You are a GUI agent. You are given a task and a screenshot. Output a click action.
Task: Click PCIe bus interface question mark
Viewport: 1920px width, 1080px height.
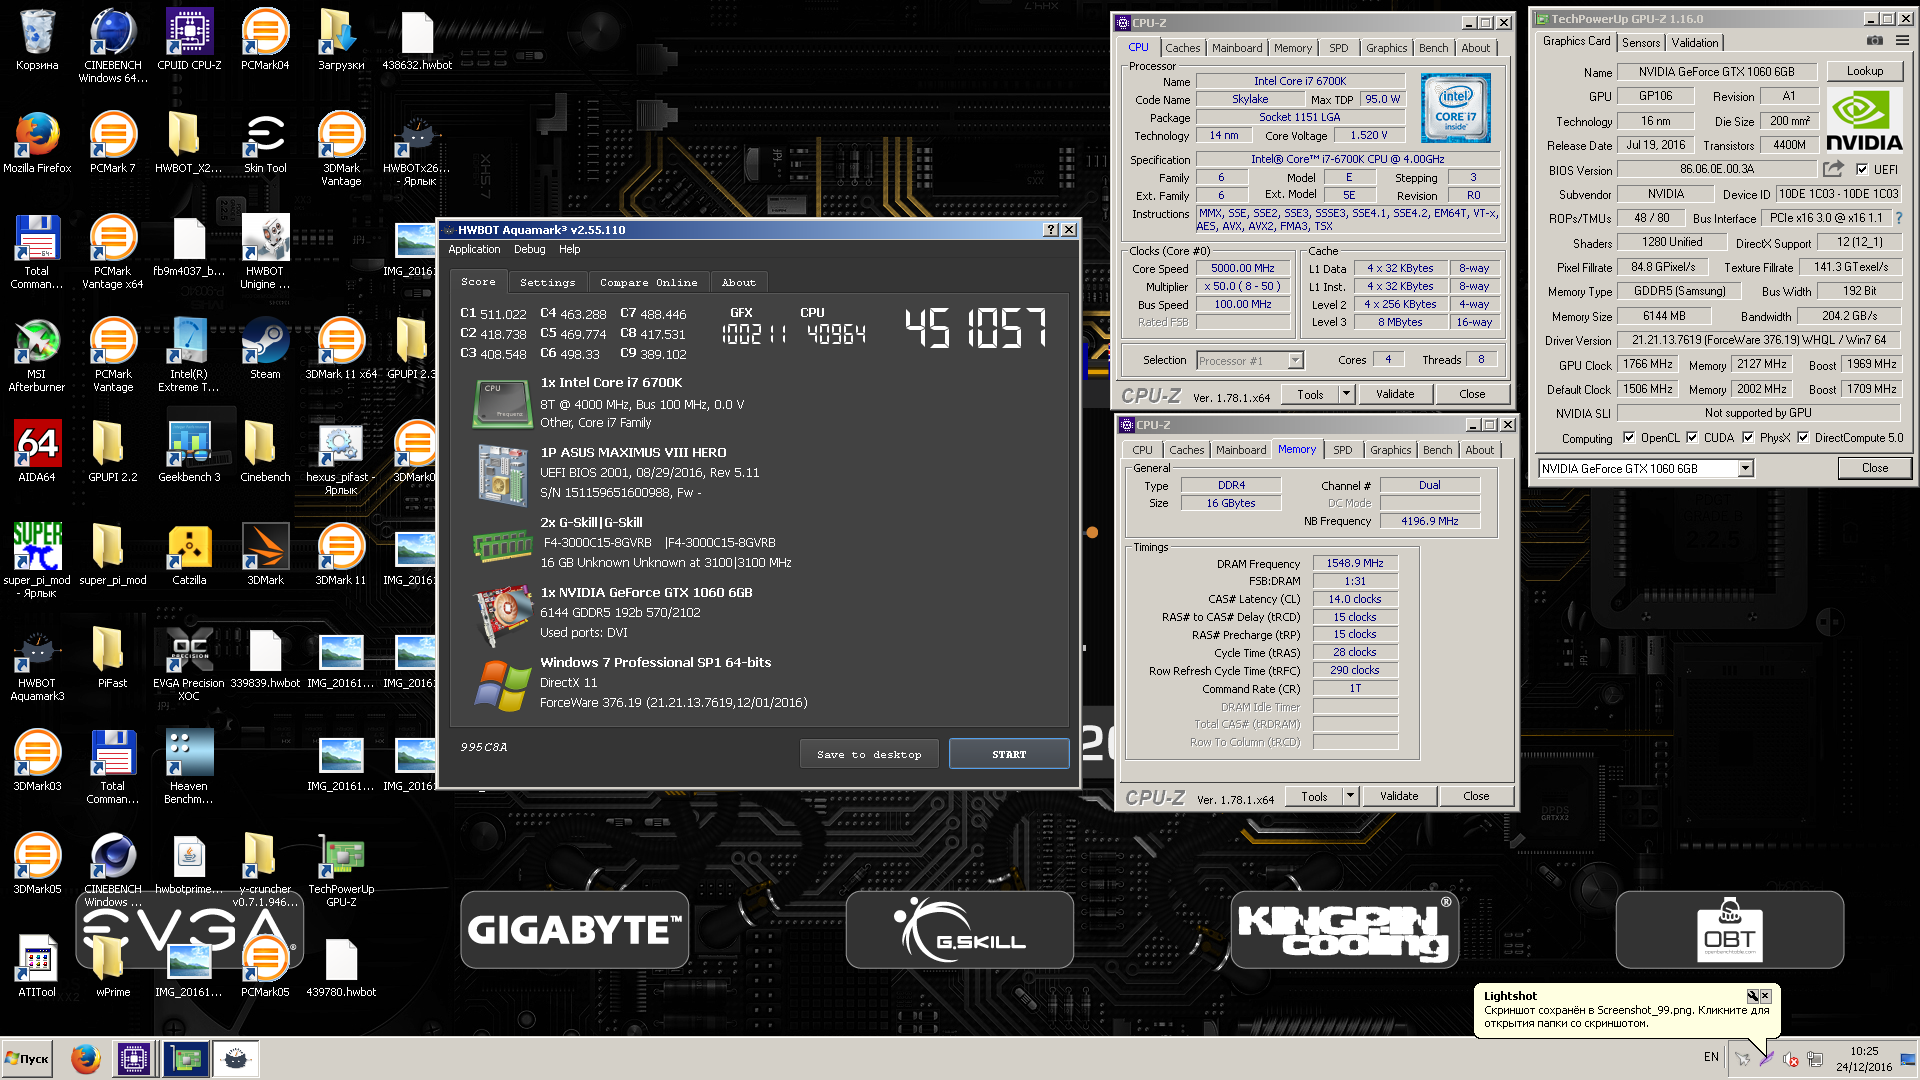pyautogui.click(x=1899, y=218)
